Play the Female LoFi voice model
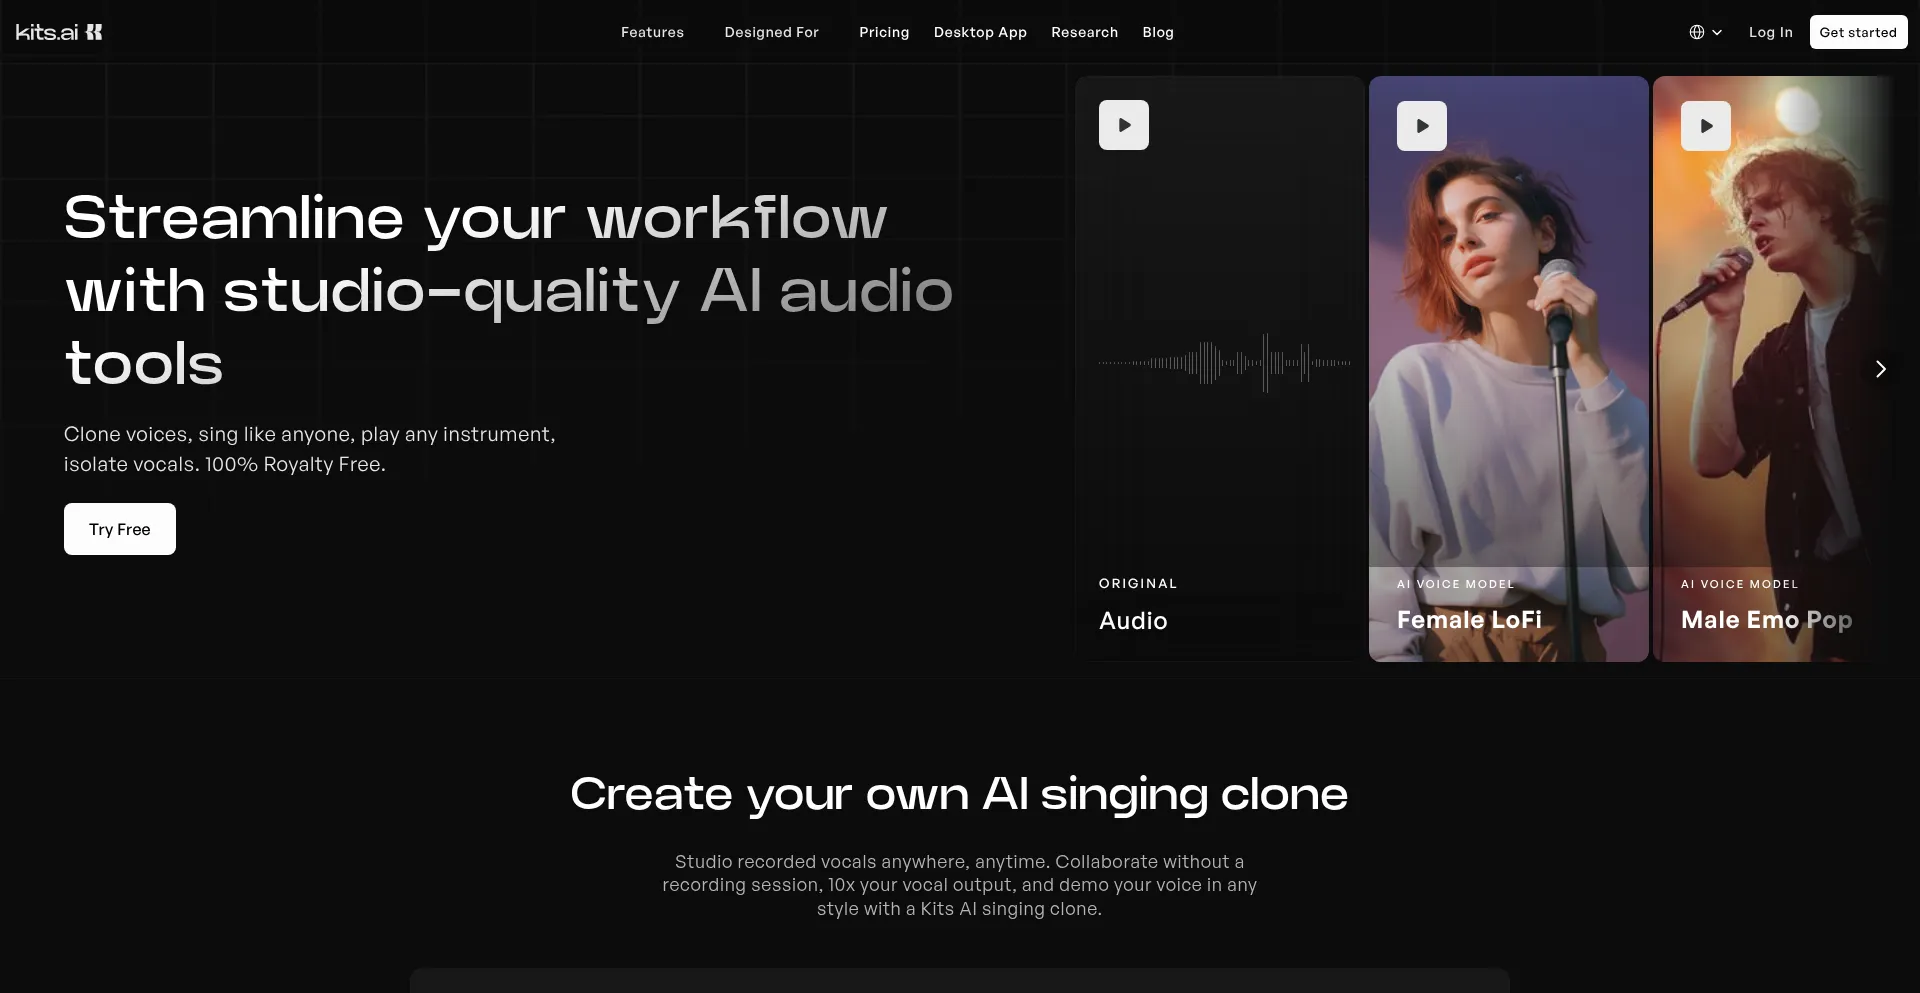The image size is (1920, 993). pyautogui.click(x=1421, y=126)
